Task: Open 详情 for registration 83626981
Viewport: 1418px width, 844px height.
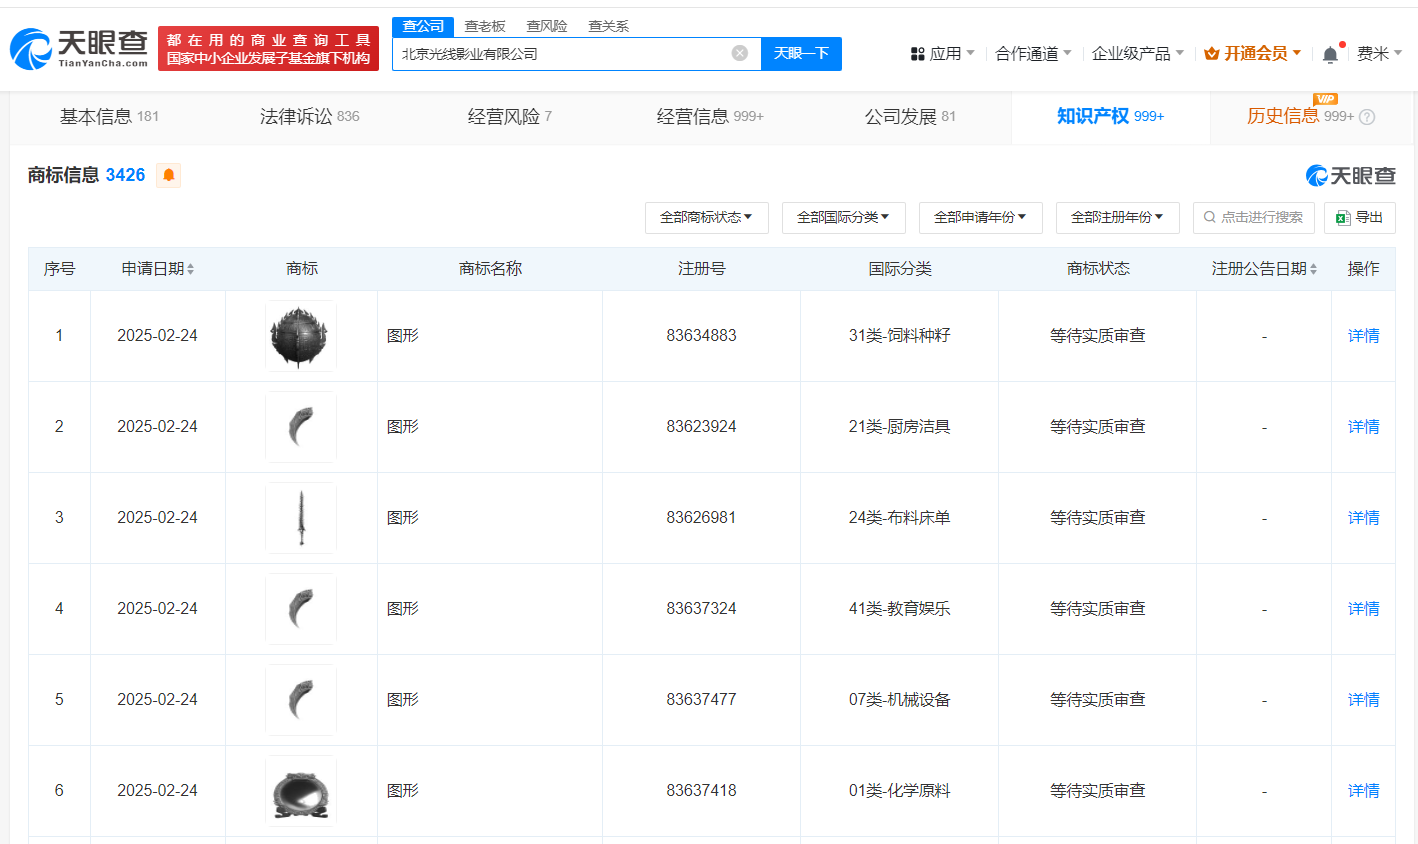Action: [x=1364, y=518]
